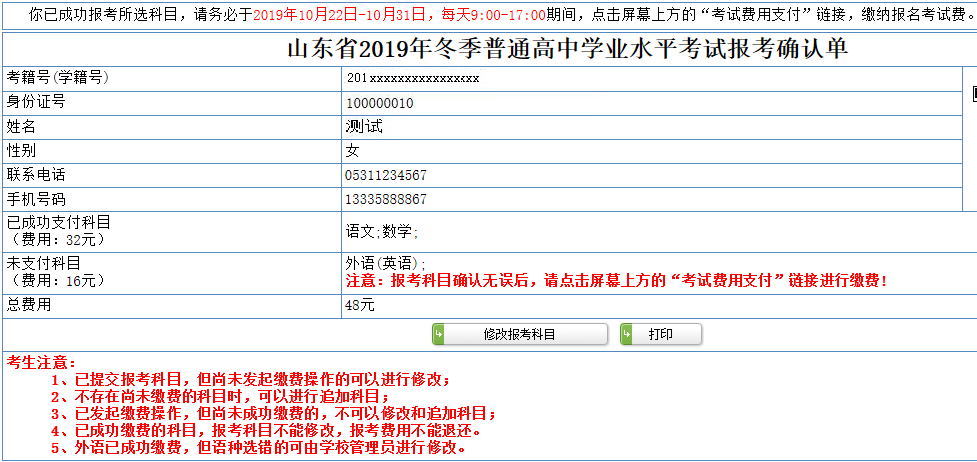
Task: Click the 联系电话 number 05311234567
Action: pyautogui.click(x=386, y=175)
